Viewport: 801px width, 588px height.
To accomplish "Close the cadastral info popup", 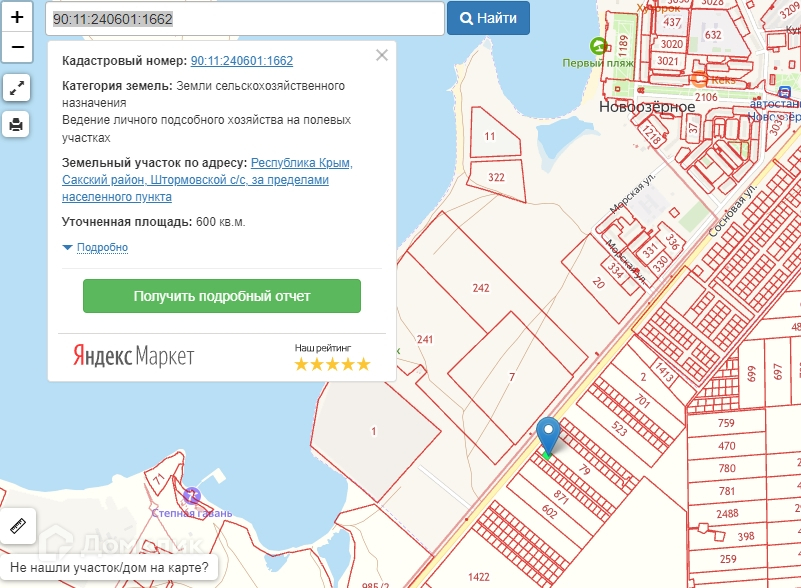I will pos(382,55).
